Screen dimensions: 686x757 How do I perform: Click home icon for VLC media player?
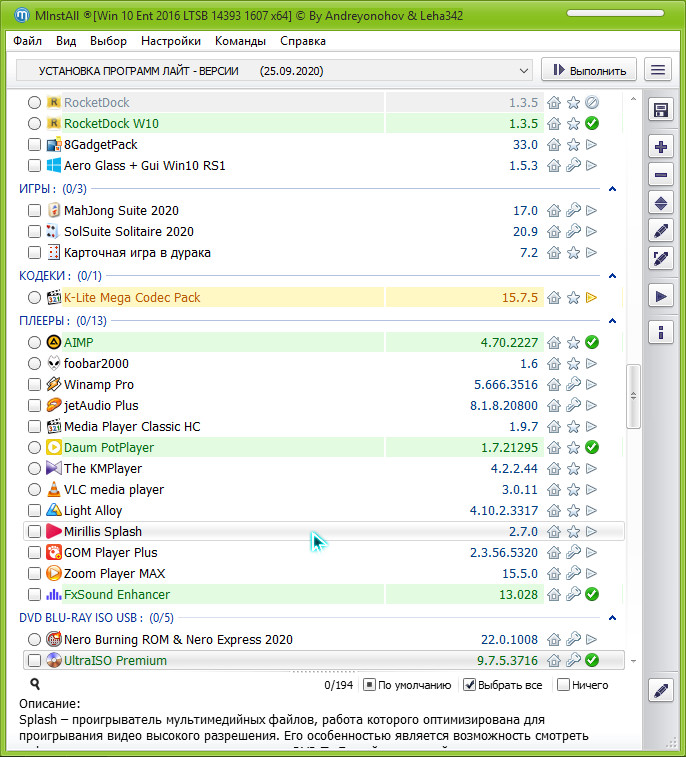554,490
